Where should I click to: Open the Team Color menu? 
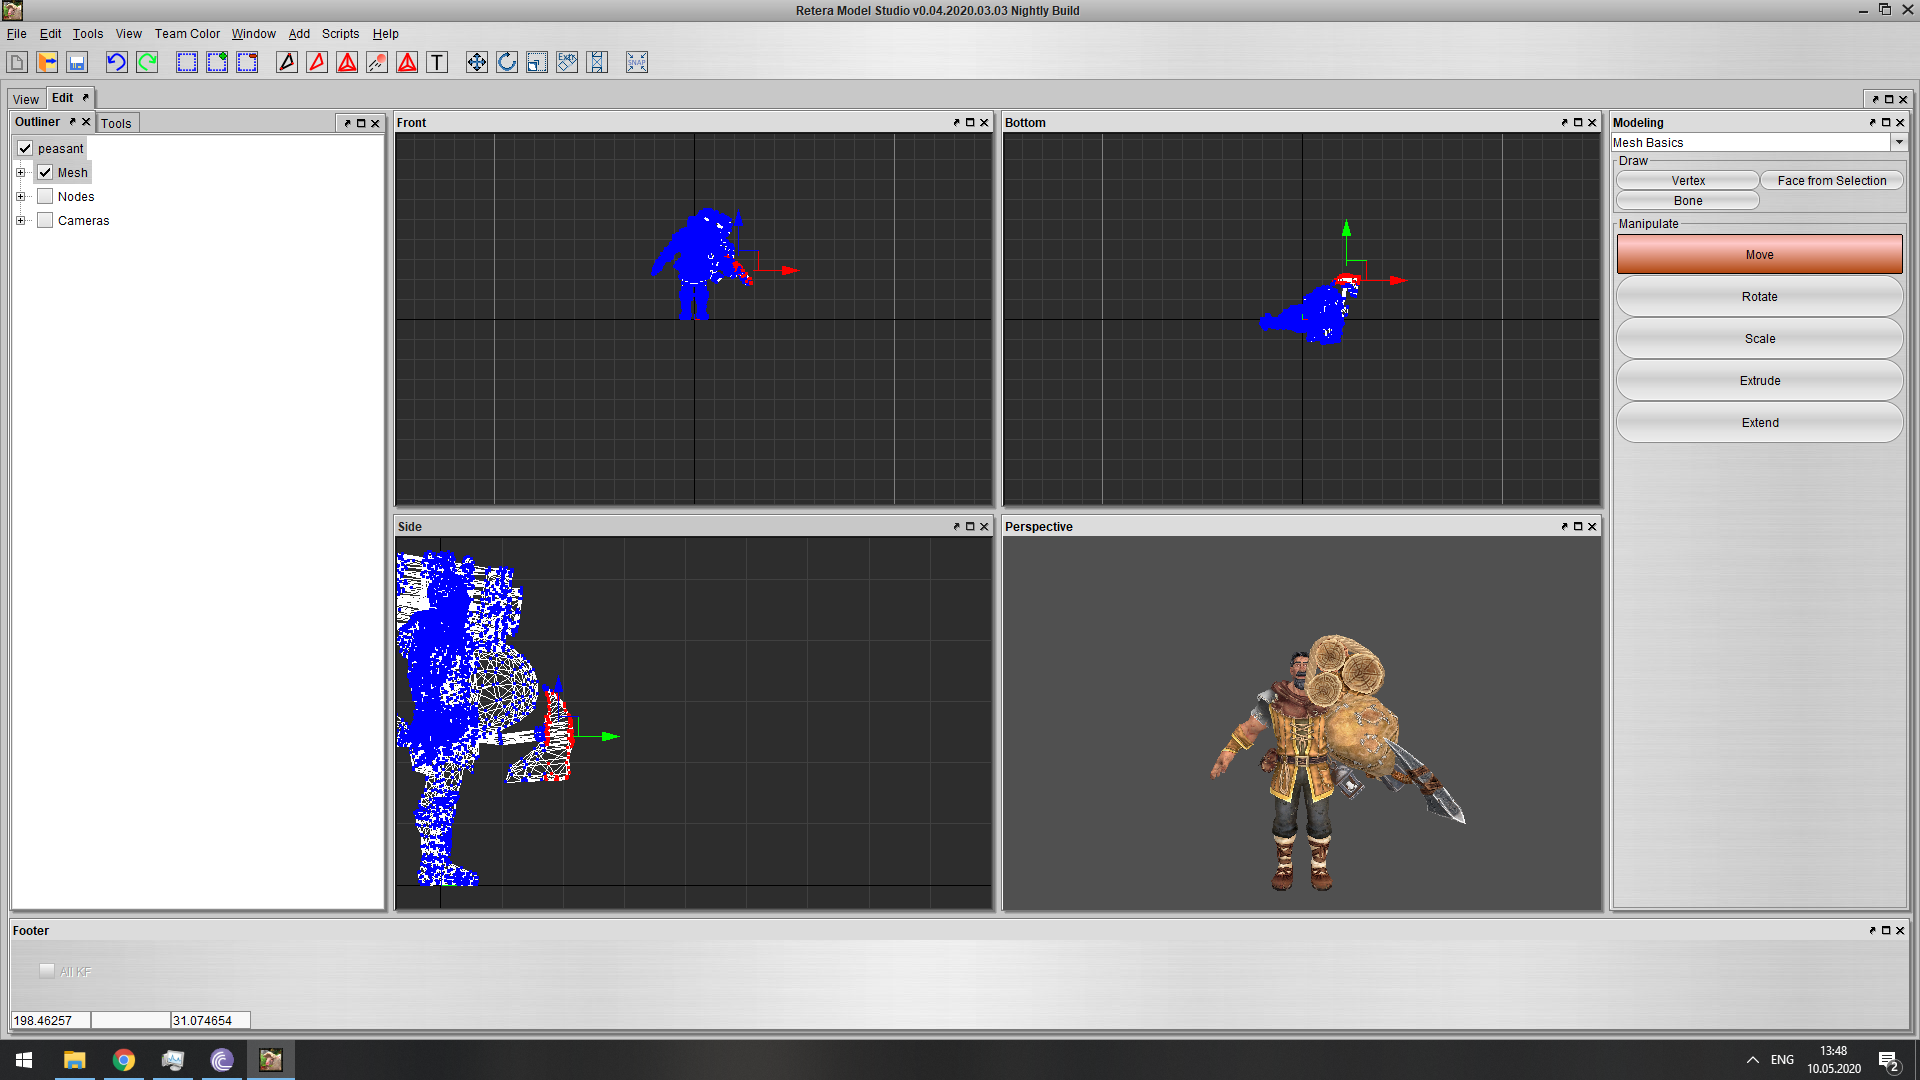click(187, 33)
